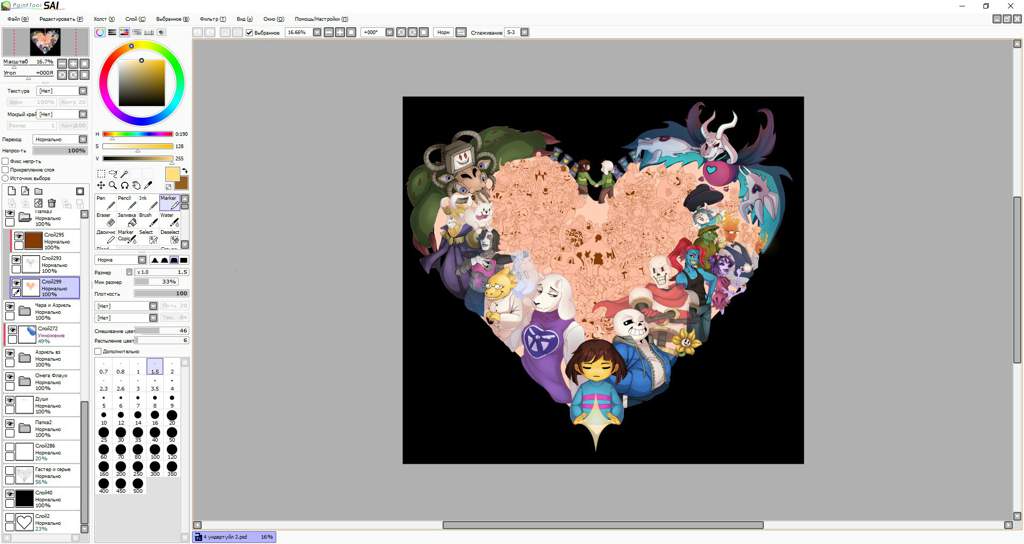Select the Eraser tool
Viewport: 1024px width, 544px height.
pyautogui.click(x=104, y=219)
